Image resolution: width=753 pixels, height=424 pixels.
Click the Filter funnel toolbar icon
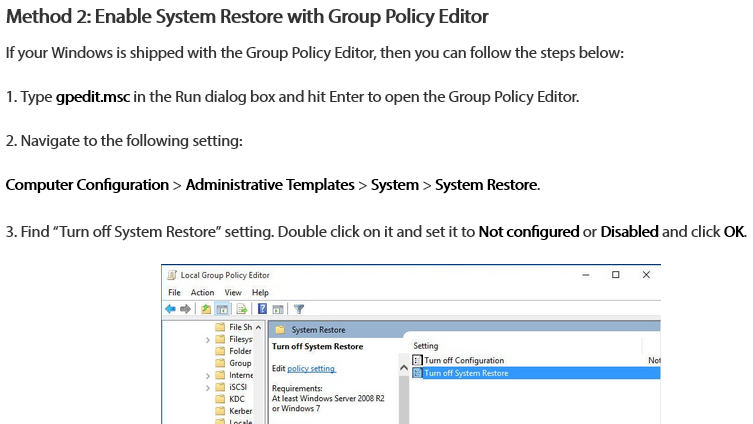tap(298, 309)
